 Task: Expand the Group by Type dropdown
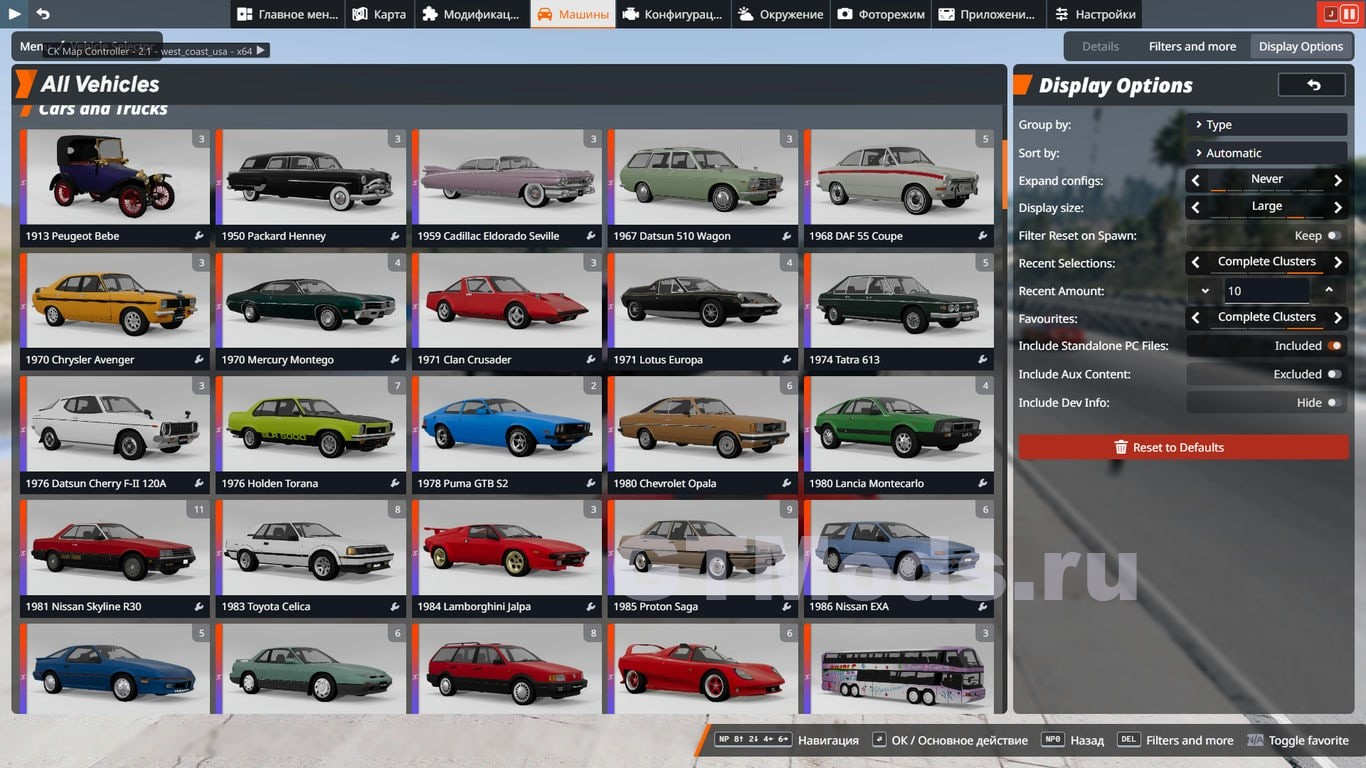[x=1267, y=125]
